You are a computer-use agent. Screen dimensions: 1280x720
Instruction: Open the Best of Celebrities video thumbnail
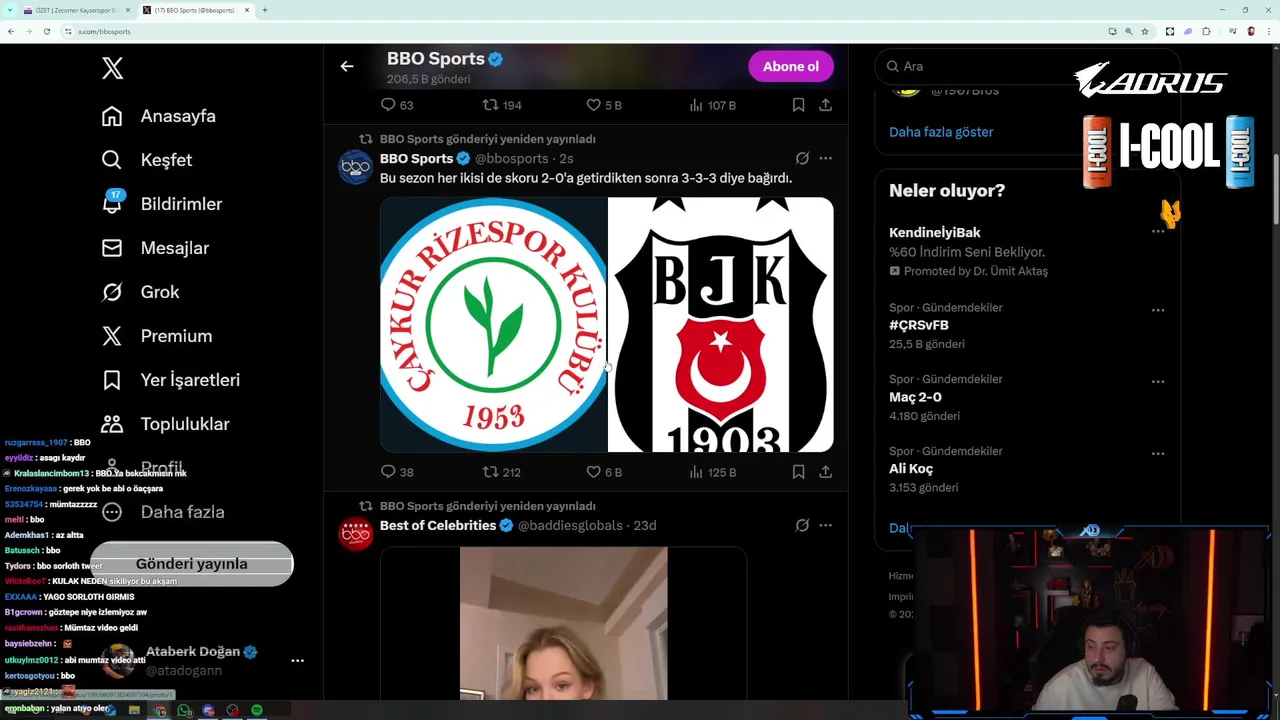(563, 623)
